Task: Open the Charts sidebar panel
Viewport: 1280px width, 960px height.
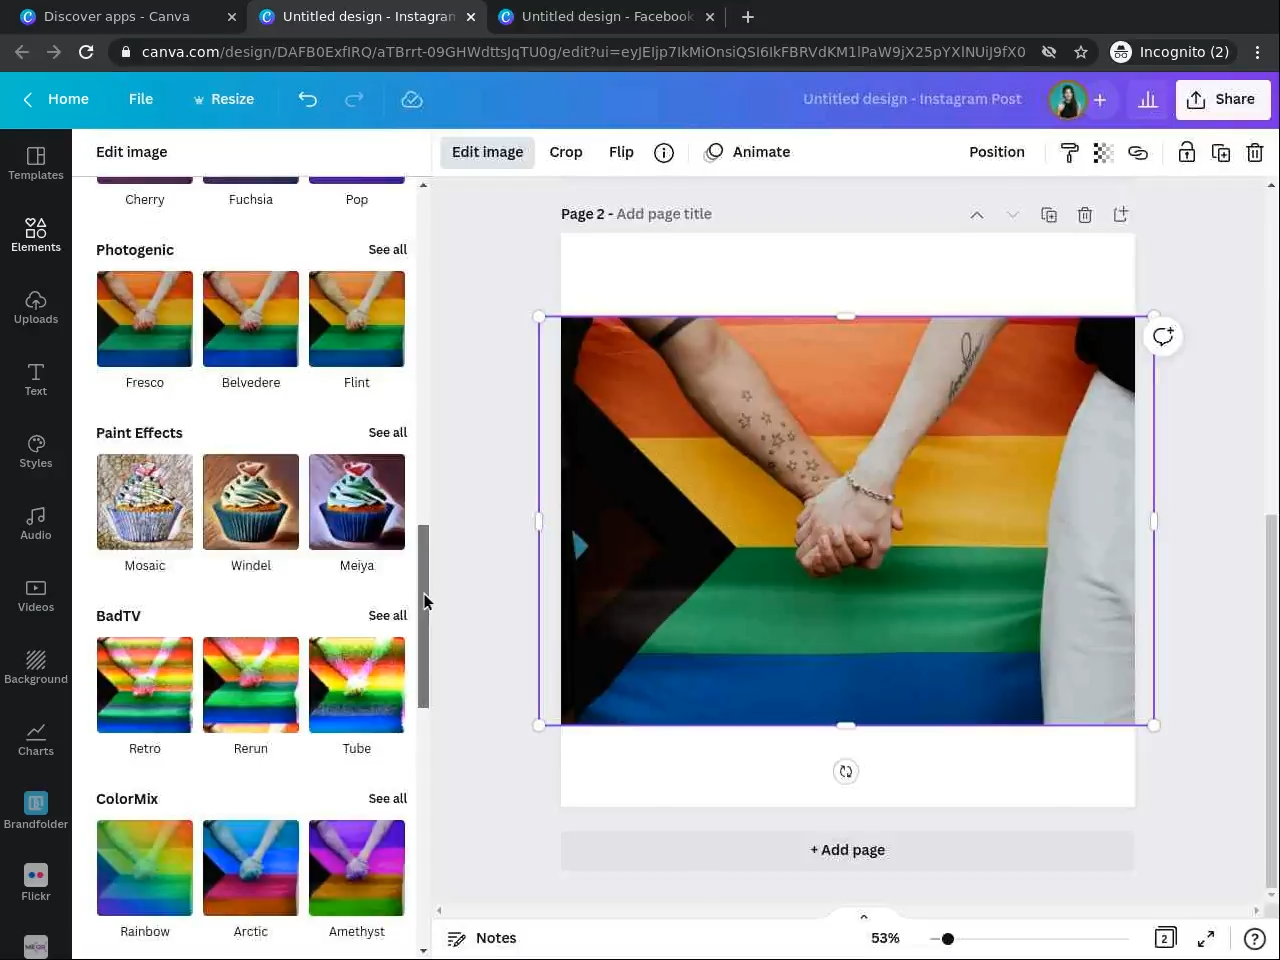Action: pyautogui.click(x=36, y=738)
